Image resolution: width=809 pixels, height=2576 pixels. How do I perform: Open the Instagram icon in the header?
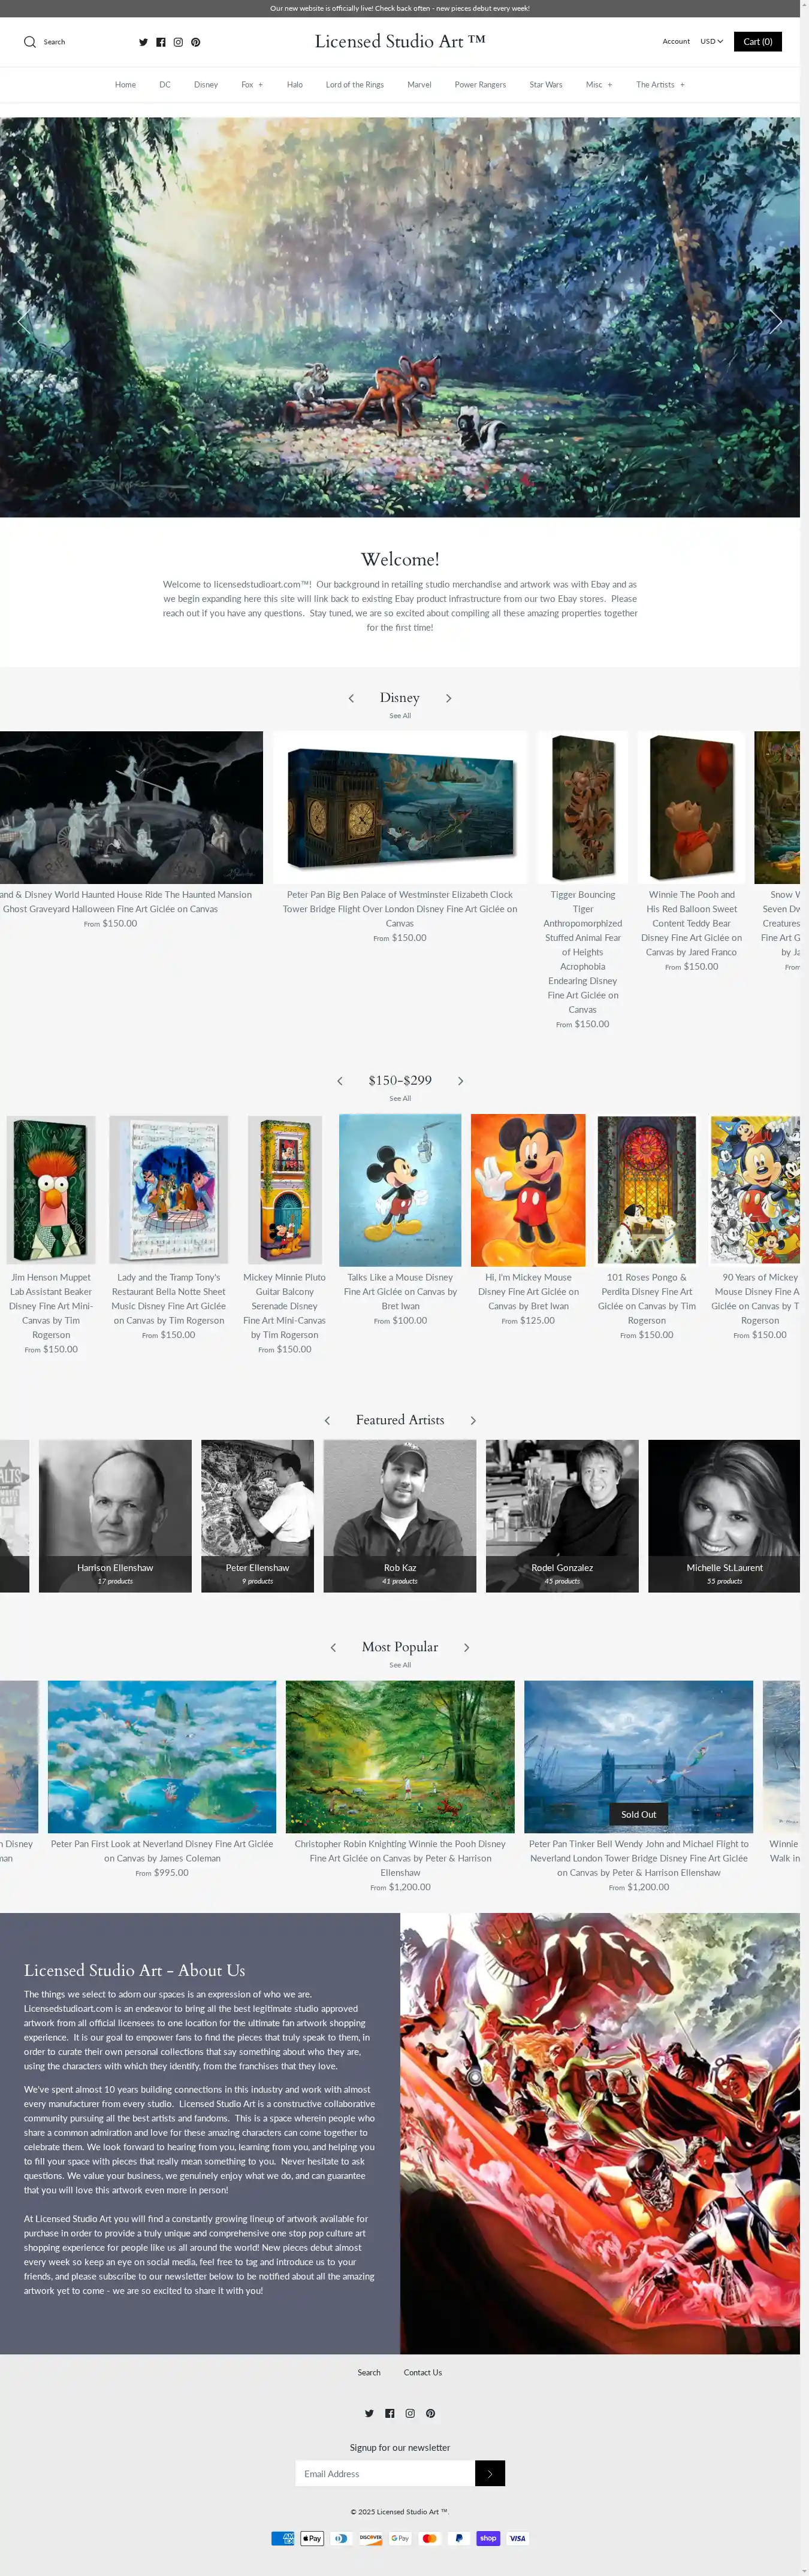click(178, 42)
